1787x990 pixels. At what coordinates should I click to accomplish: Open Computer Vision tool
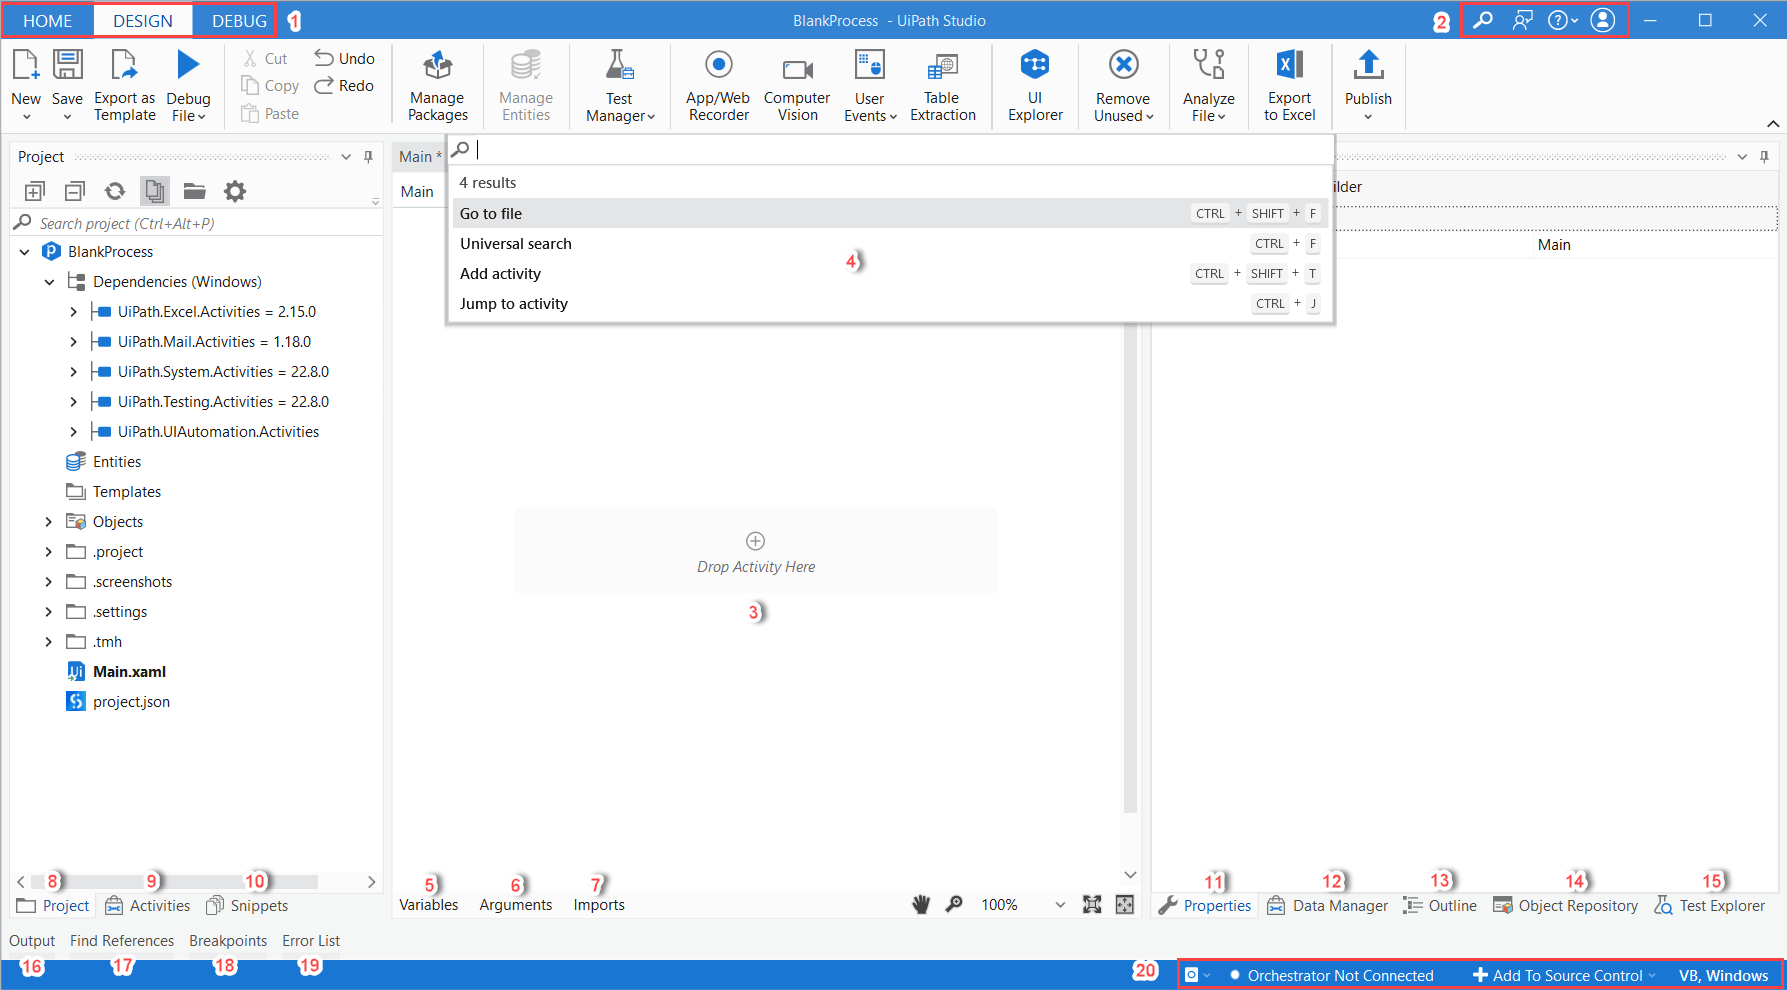point(797,86)
